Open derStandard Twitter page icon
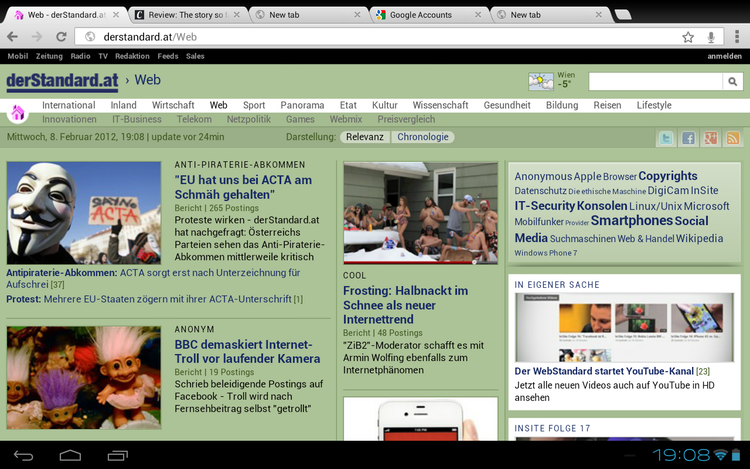 [x=665, y=138]
